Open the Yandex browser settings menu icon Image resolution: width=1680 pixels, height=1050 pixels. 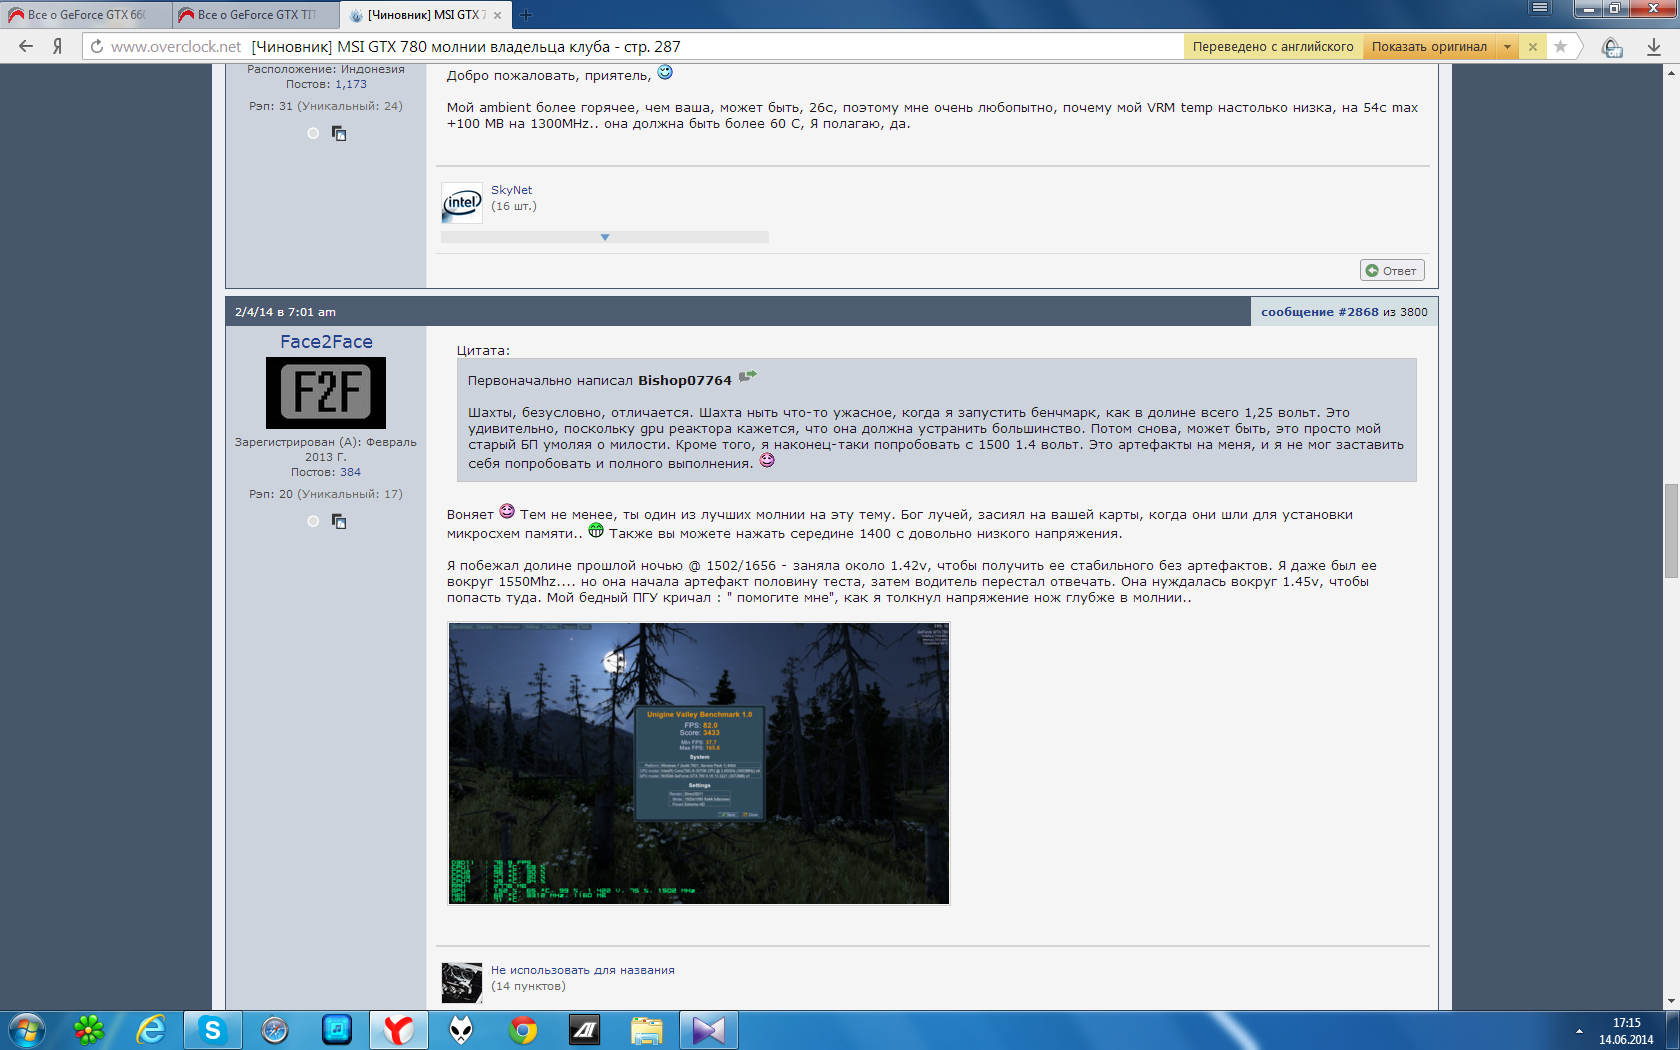point(1540,8)
